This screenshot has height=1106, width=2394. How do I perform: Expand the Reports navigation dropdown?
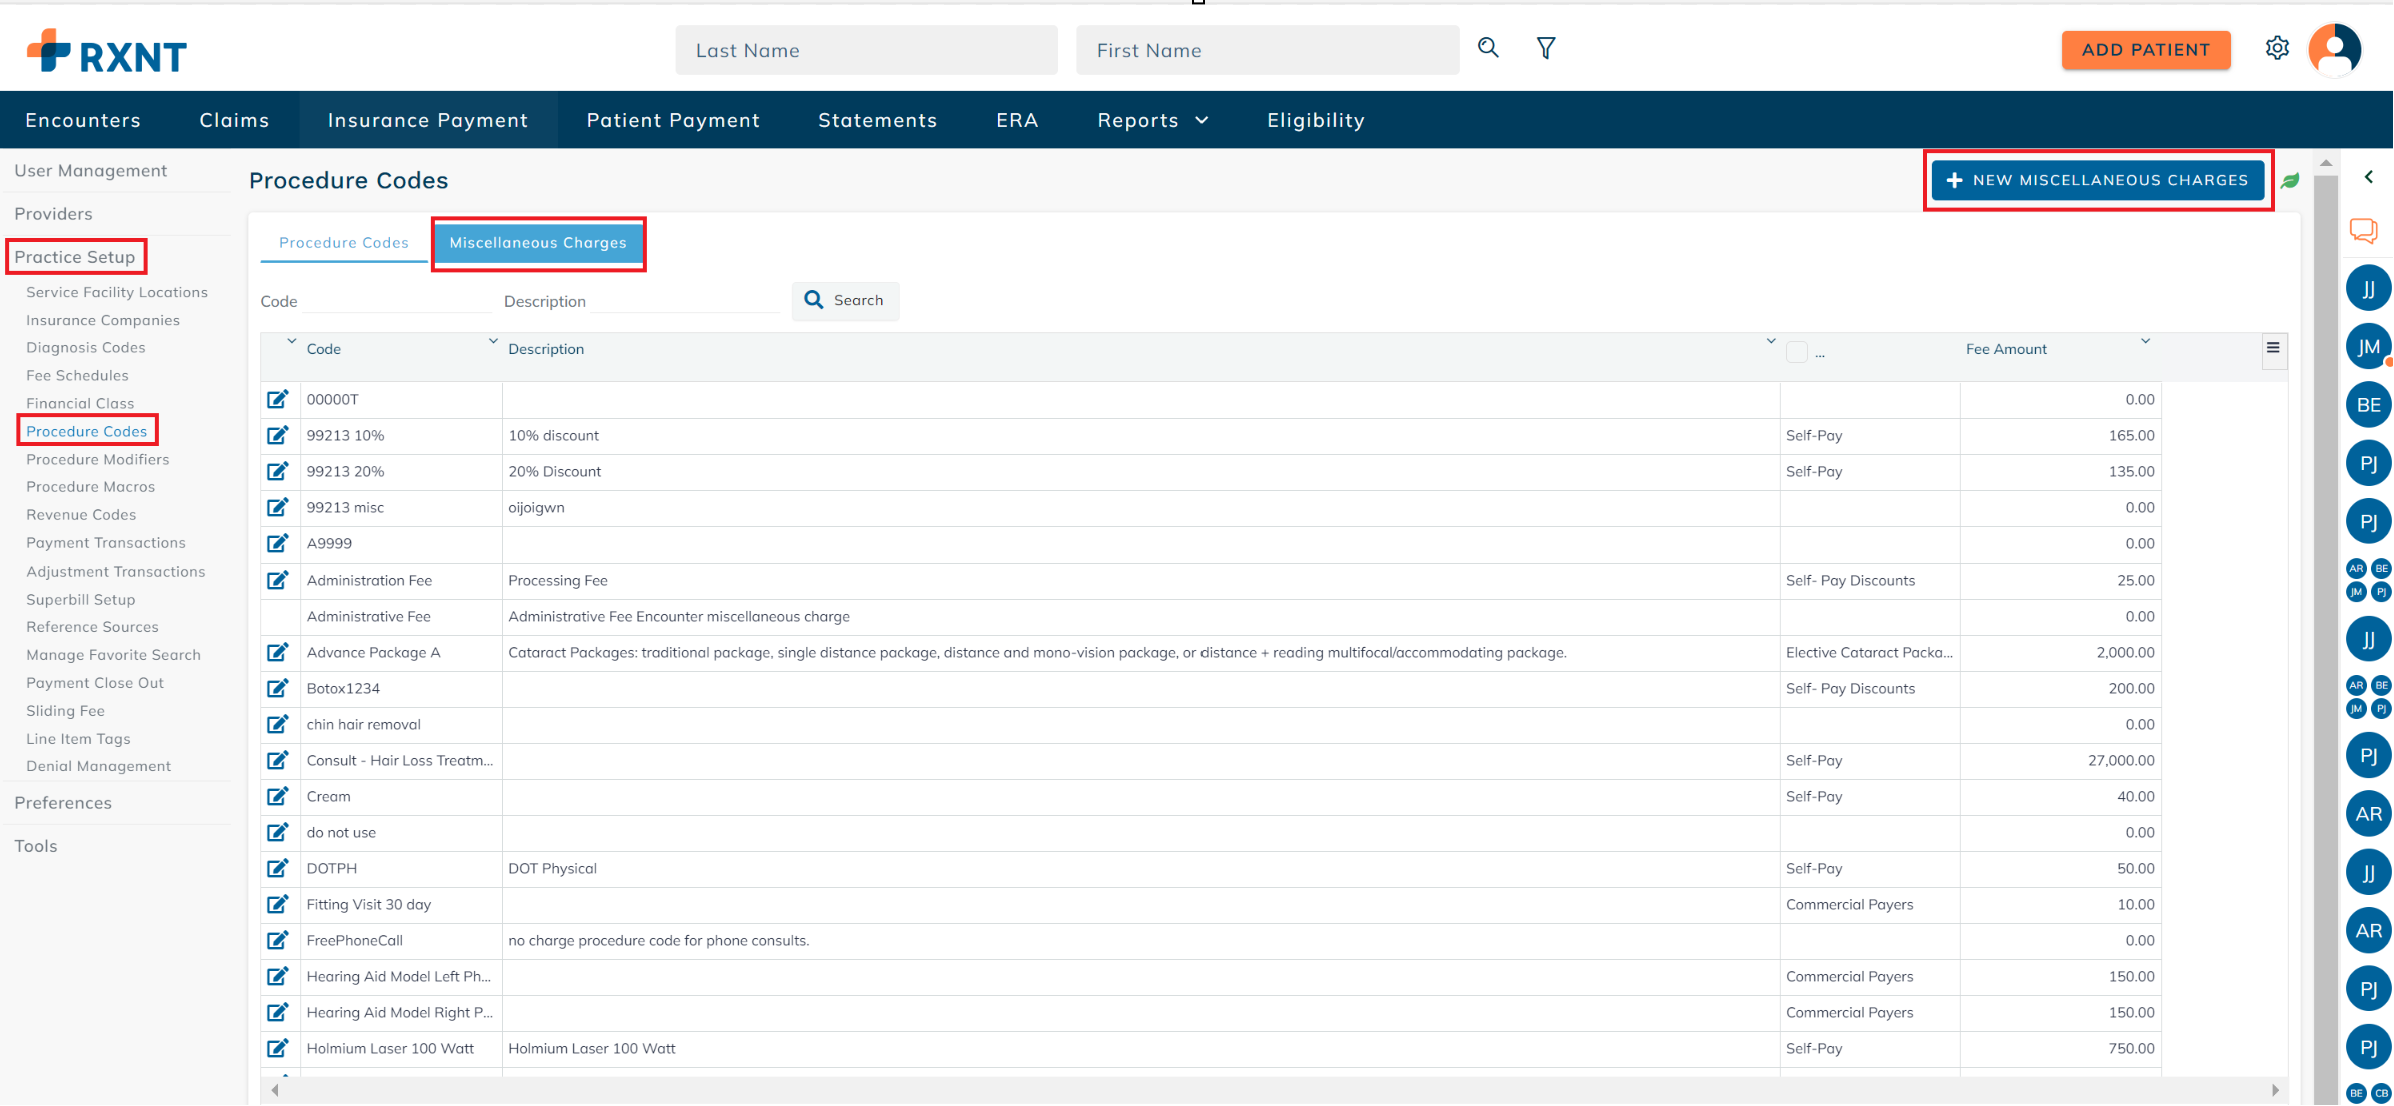click(x=1152, y=120)
